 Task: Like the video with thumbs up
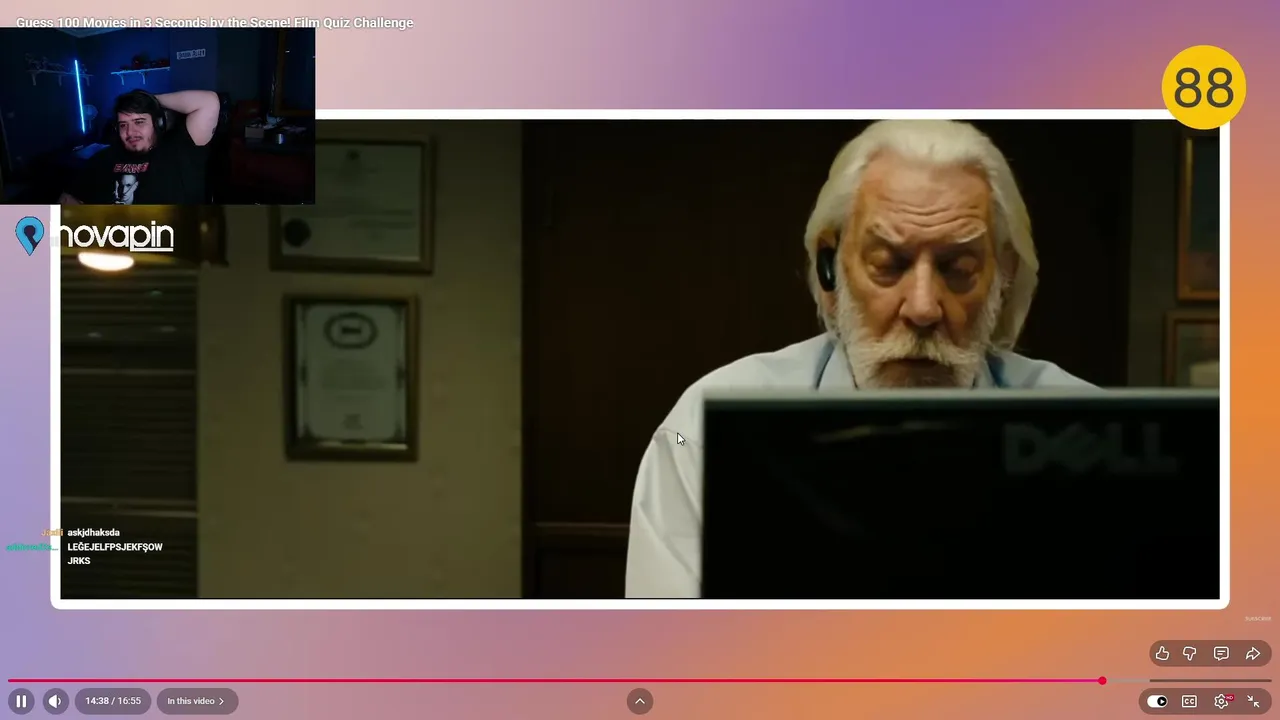click(x=1162, y=653)
